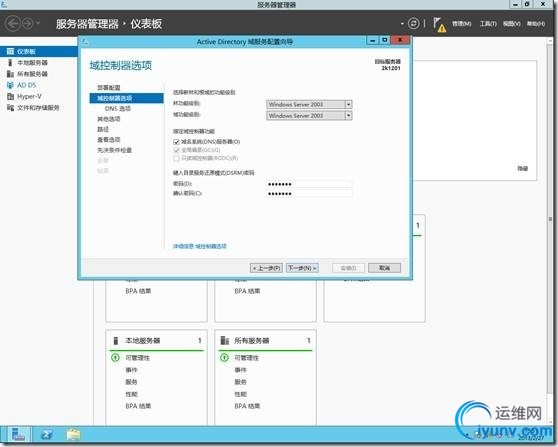
Task: Click the 确认密码(C) confirm password field
Action: (309, 194)
